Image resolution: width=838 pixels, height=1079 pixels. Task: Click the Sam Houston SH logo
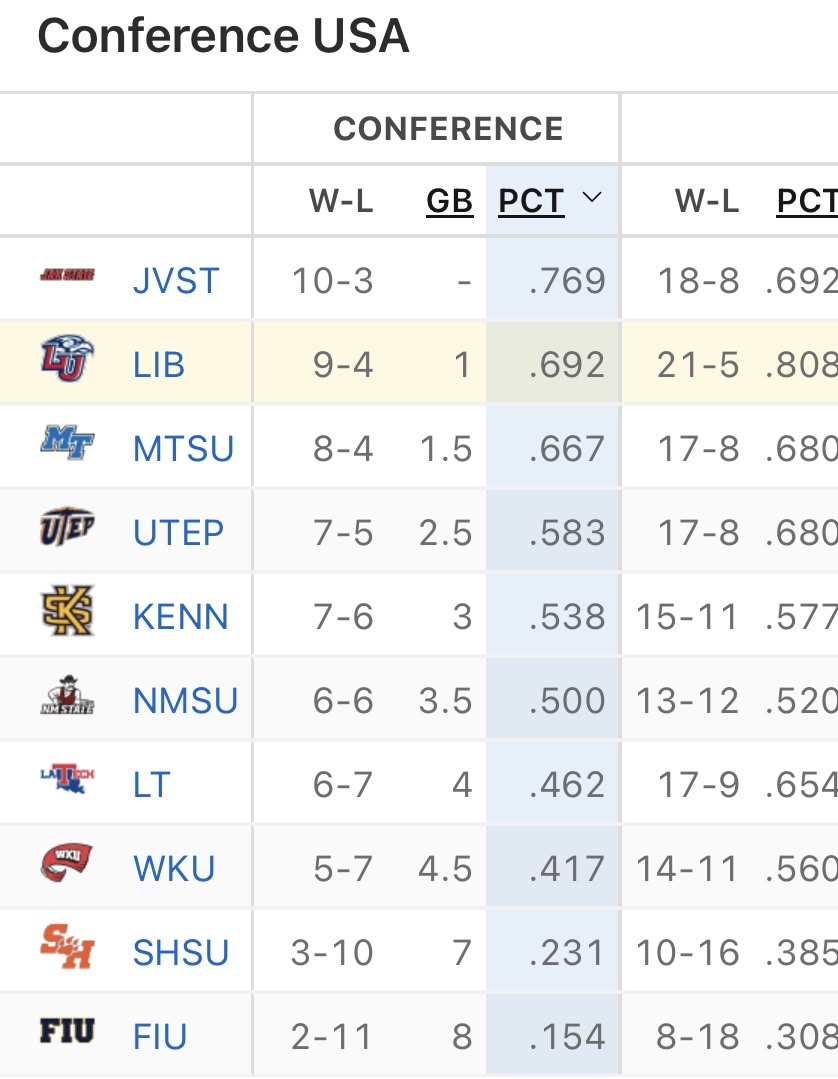coord(67,948)
